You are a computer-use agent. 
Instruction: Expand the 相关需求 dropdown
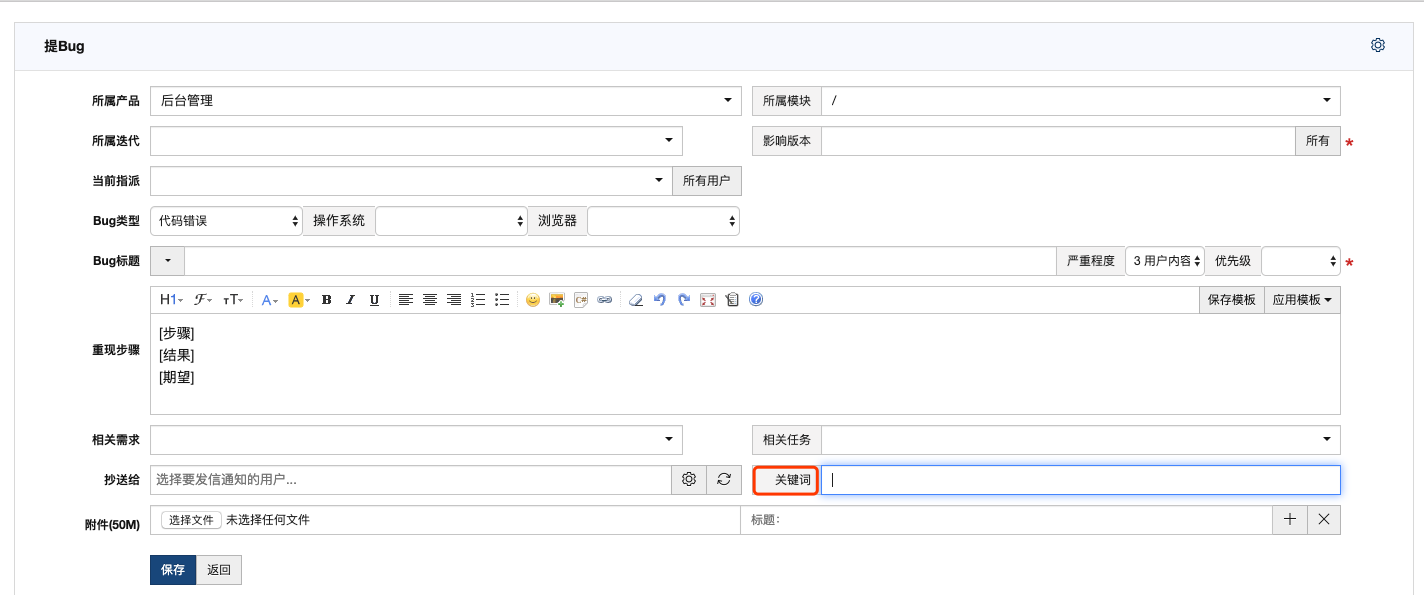click(x=416, y=440)
